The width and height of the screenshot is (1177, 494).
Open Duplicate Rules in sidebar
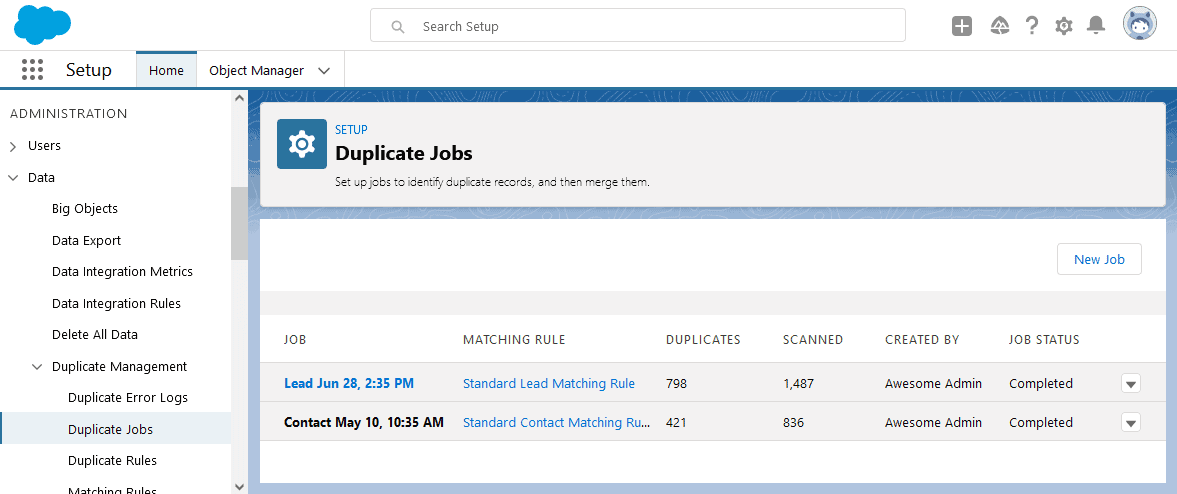(x=112, y=460)
